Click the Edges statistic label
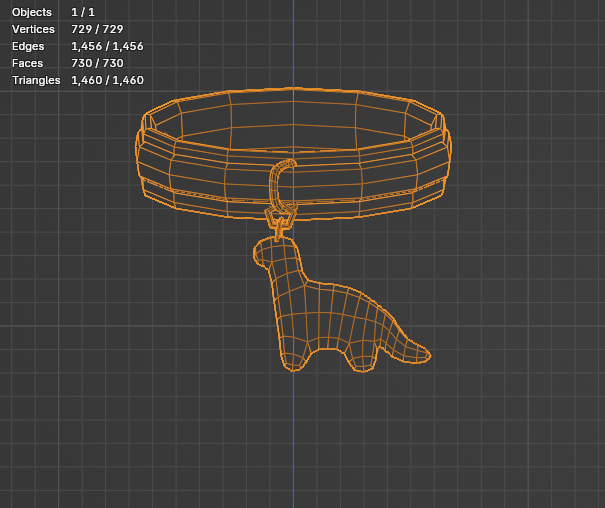 coord(28,46)
